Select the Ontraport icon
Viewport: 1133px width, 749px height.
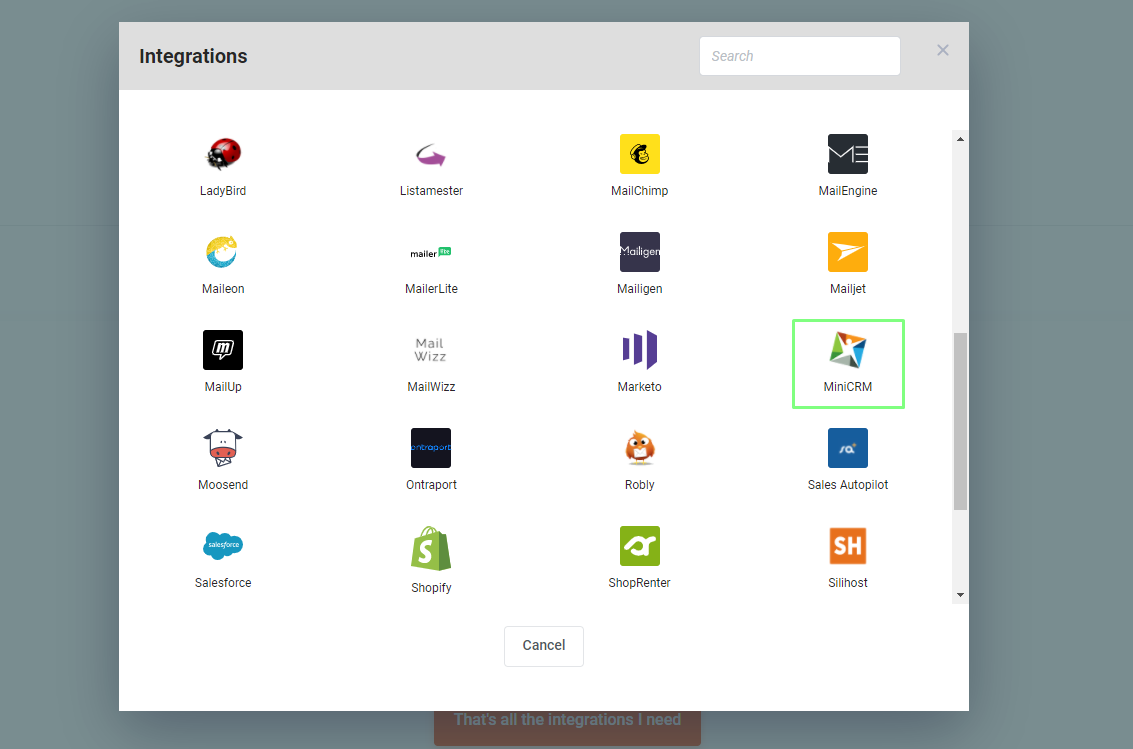pos(431,448)
